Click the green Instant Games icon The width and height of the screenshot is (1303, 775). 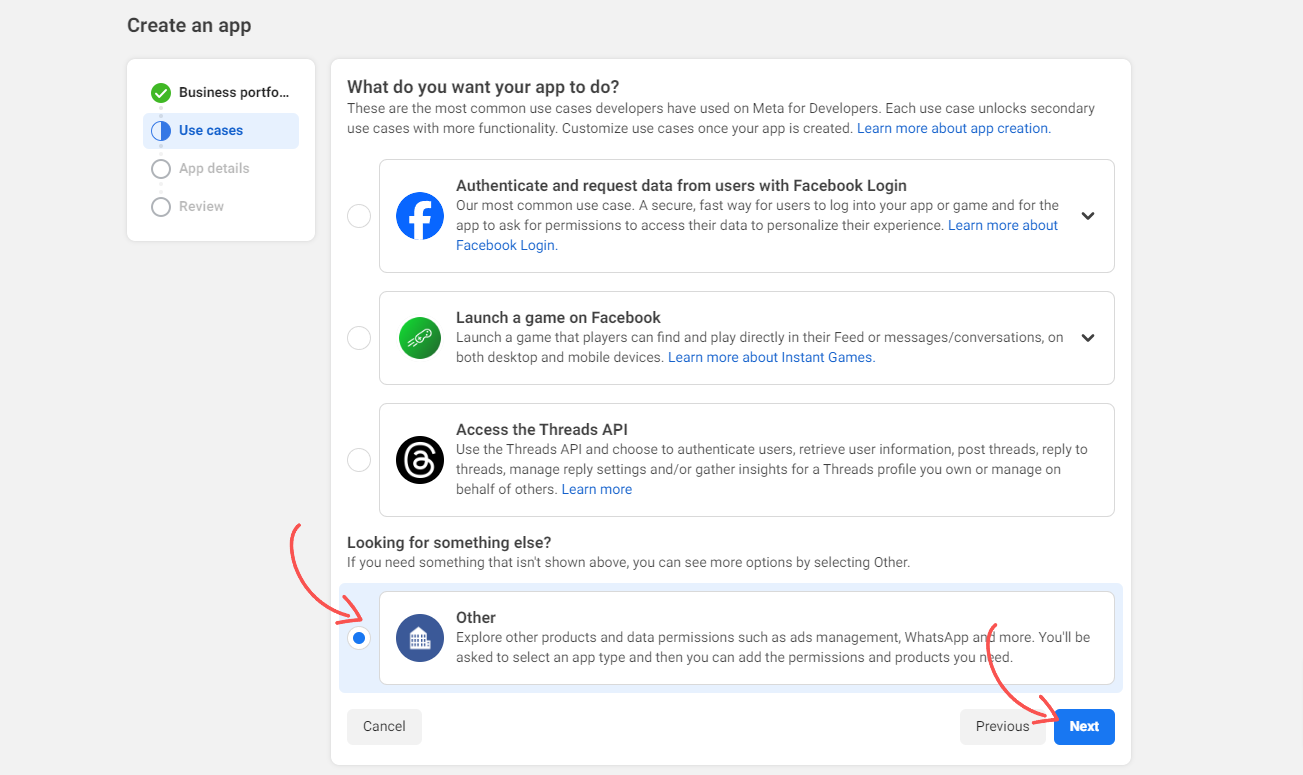coord(419,337)
